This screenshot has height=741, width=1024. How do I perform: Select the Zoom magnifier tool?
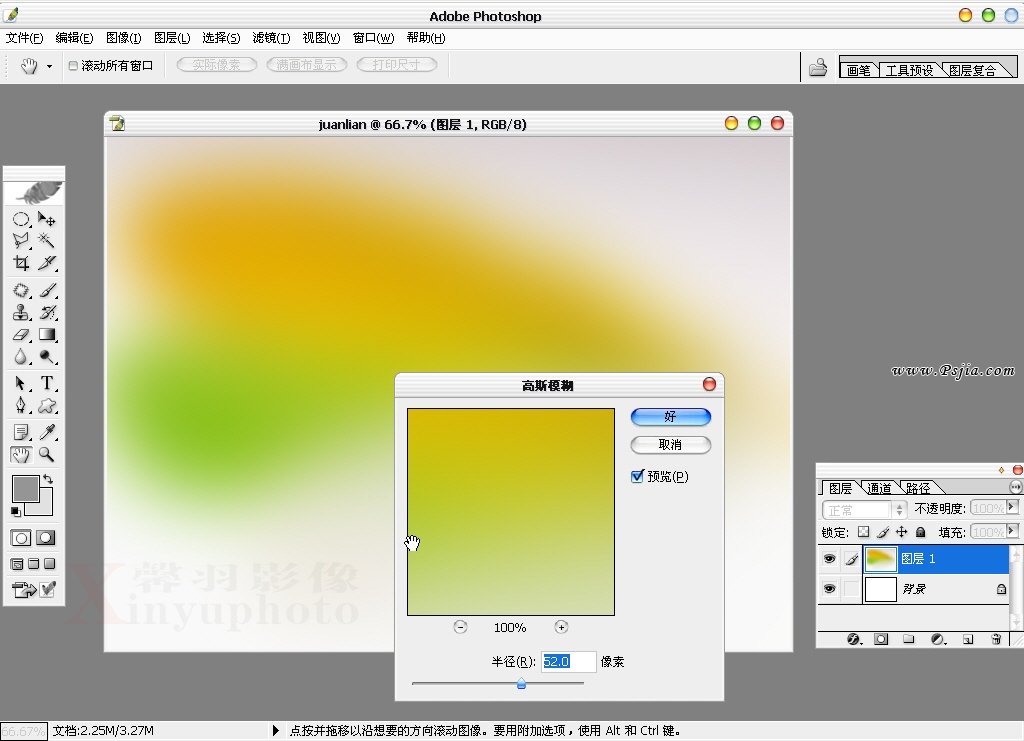(47, 454)
